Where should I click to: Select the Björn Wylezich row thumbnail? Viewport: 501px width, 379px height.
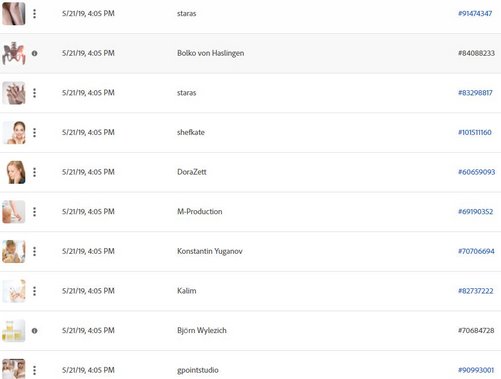14,331
